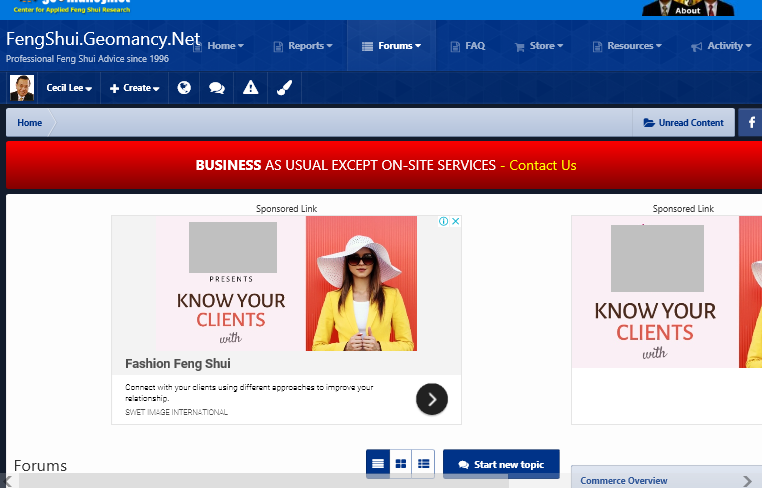This screenshot has width=762, height=488.
Task: Switch forums to grid view
Action: point(401,464)
